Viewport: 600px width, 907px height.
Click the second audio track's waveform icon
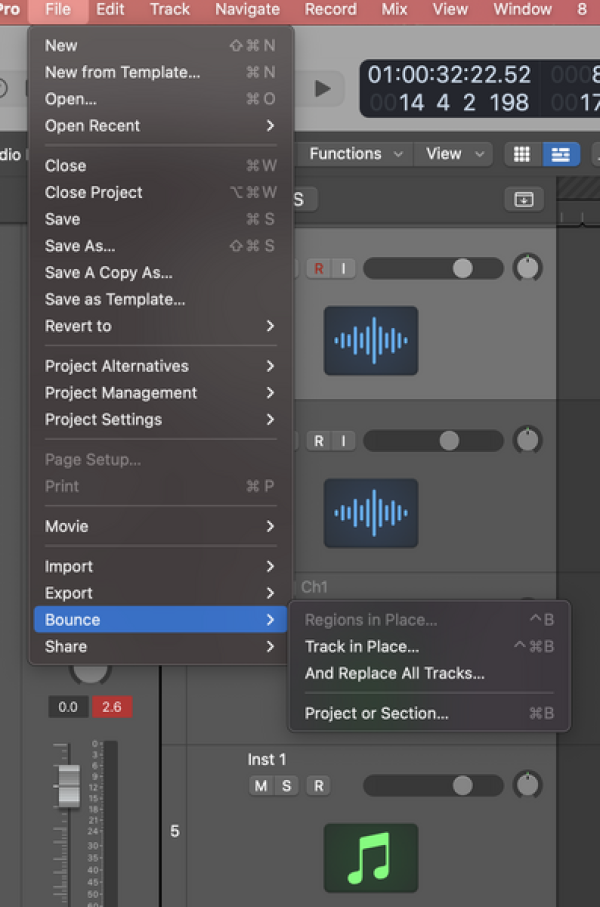[371, 513]
